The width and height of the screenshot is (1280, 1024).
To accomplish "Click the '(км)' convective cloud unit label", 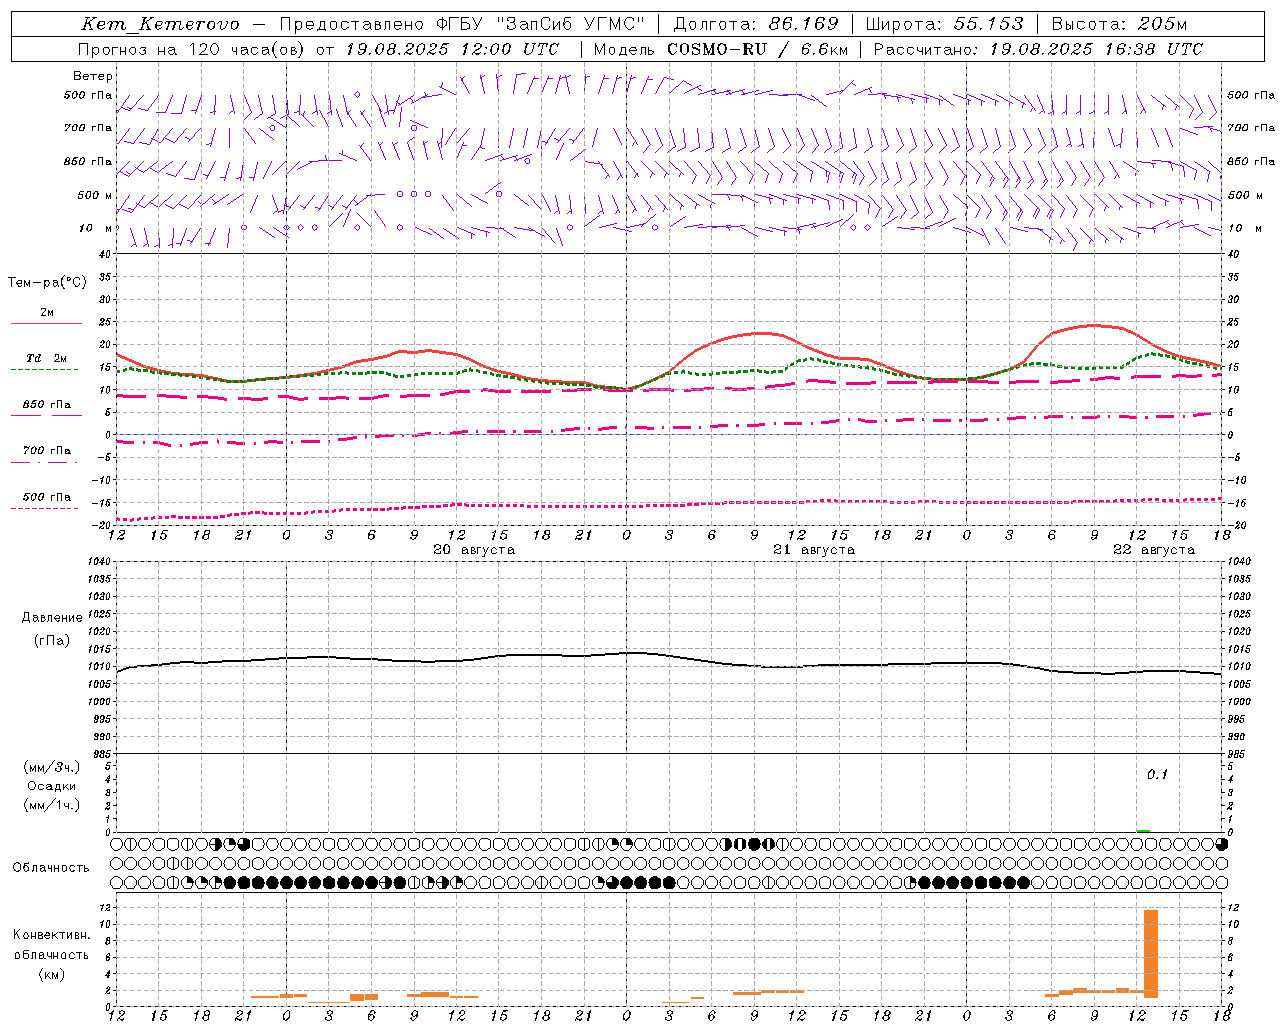I will tap(51, 973).
